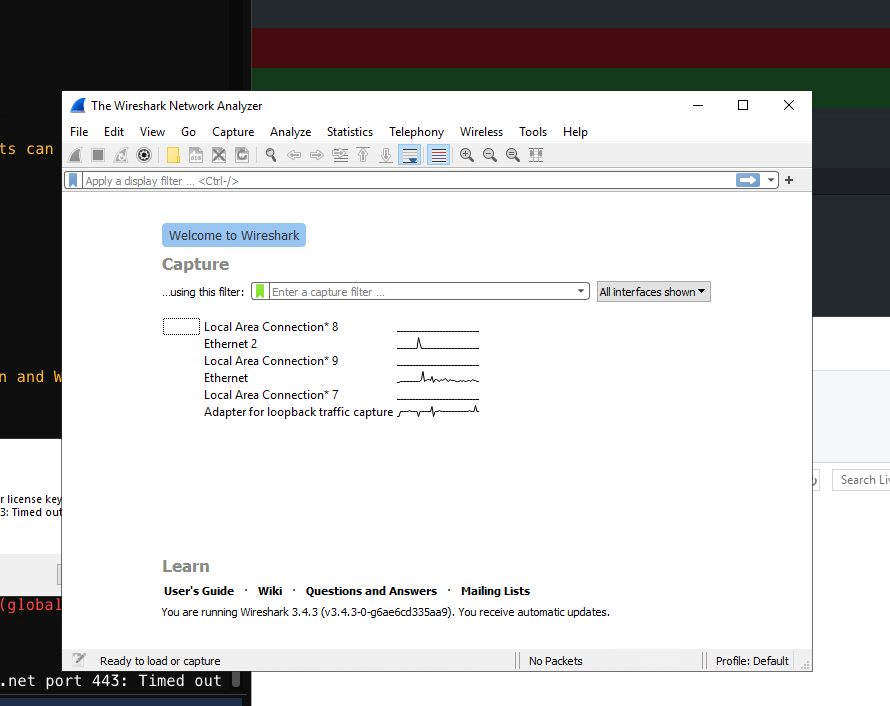Open the Analyze menu
890x706 pixels.
point(290,132)
